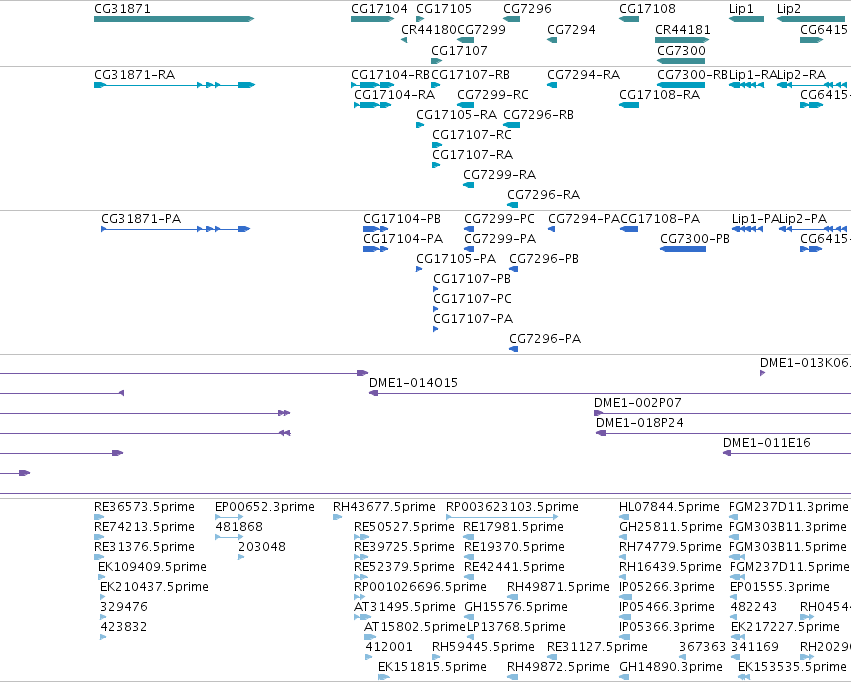Click the 'CG7296-PA' protein label

pyautogui.click(x=545, y=339)
